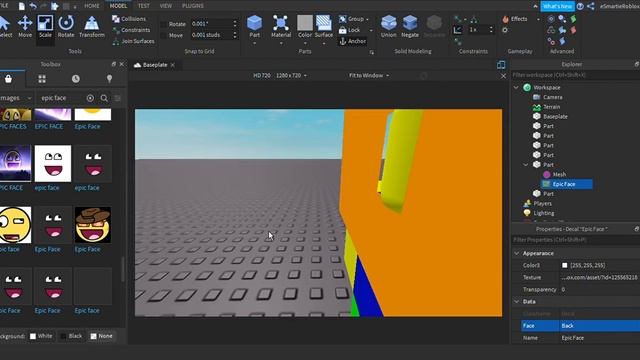Switch to the HOME ribbon tab

[x=91, y=6]
